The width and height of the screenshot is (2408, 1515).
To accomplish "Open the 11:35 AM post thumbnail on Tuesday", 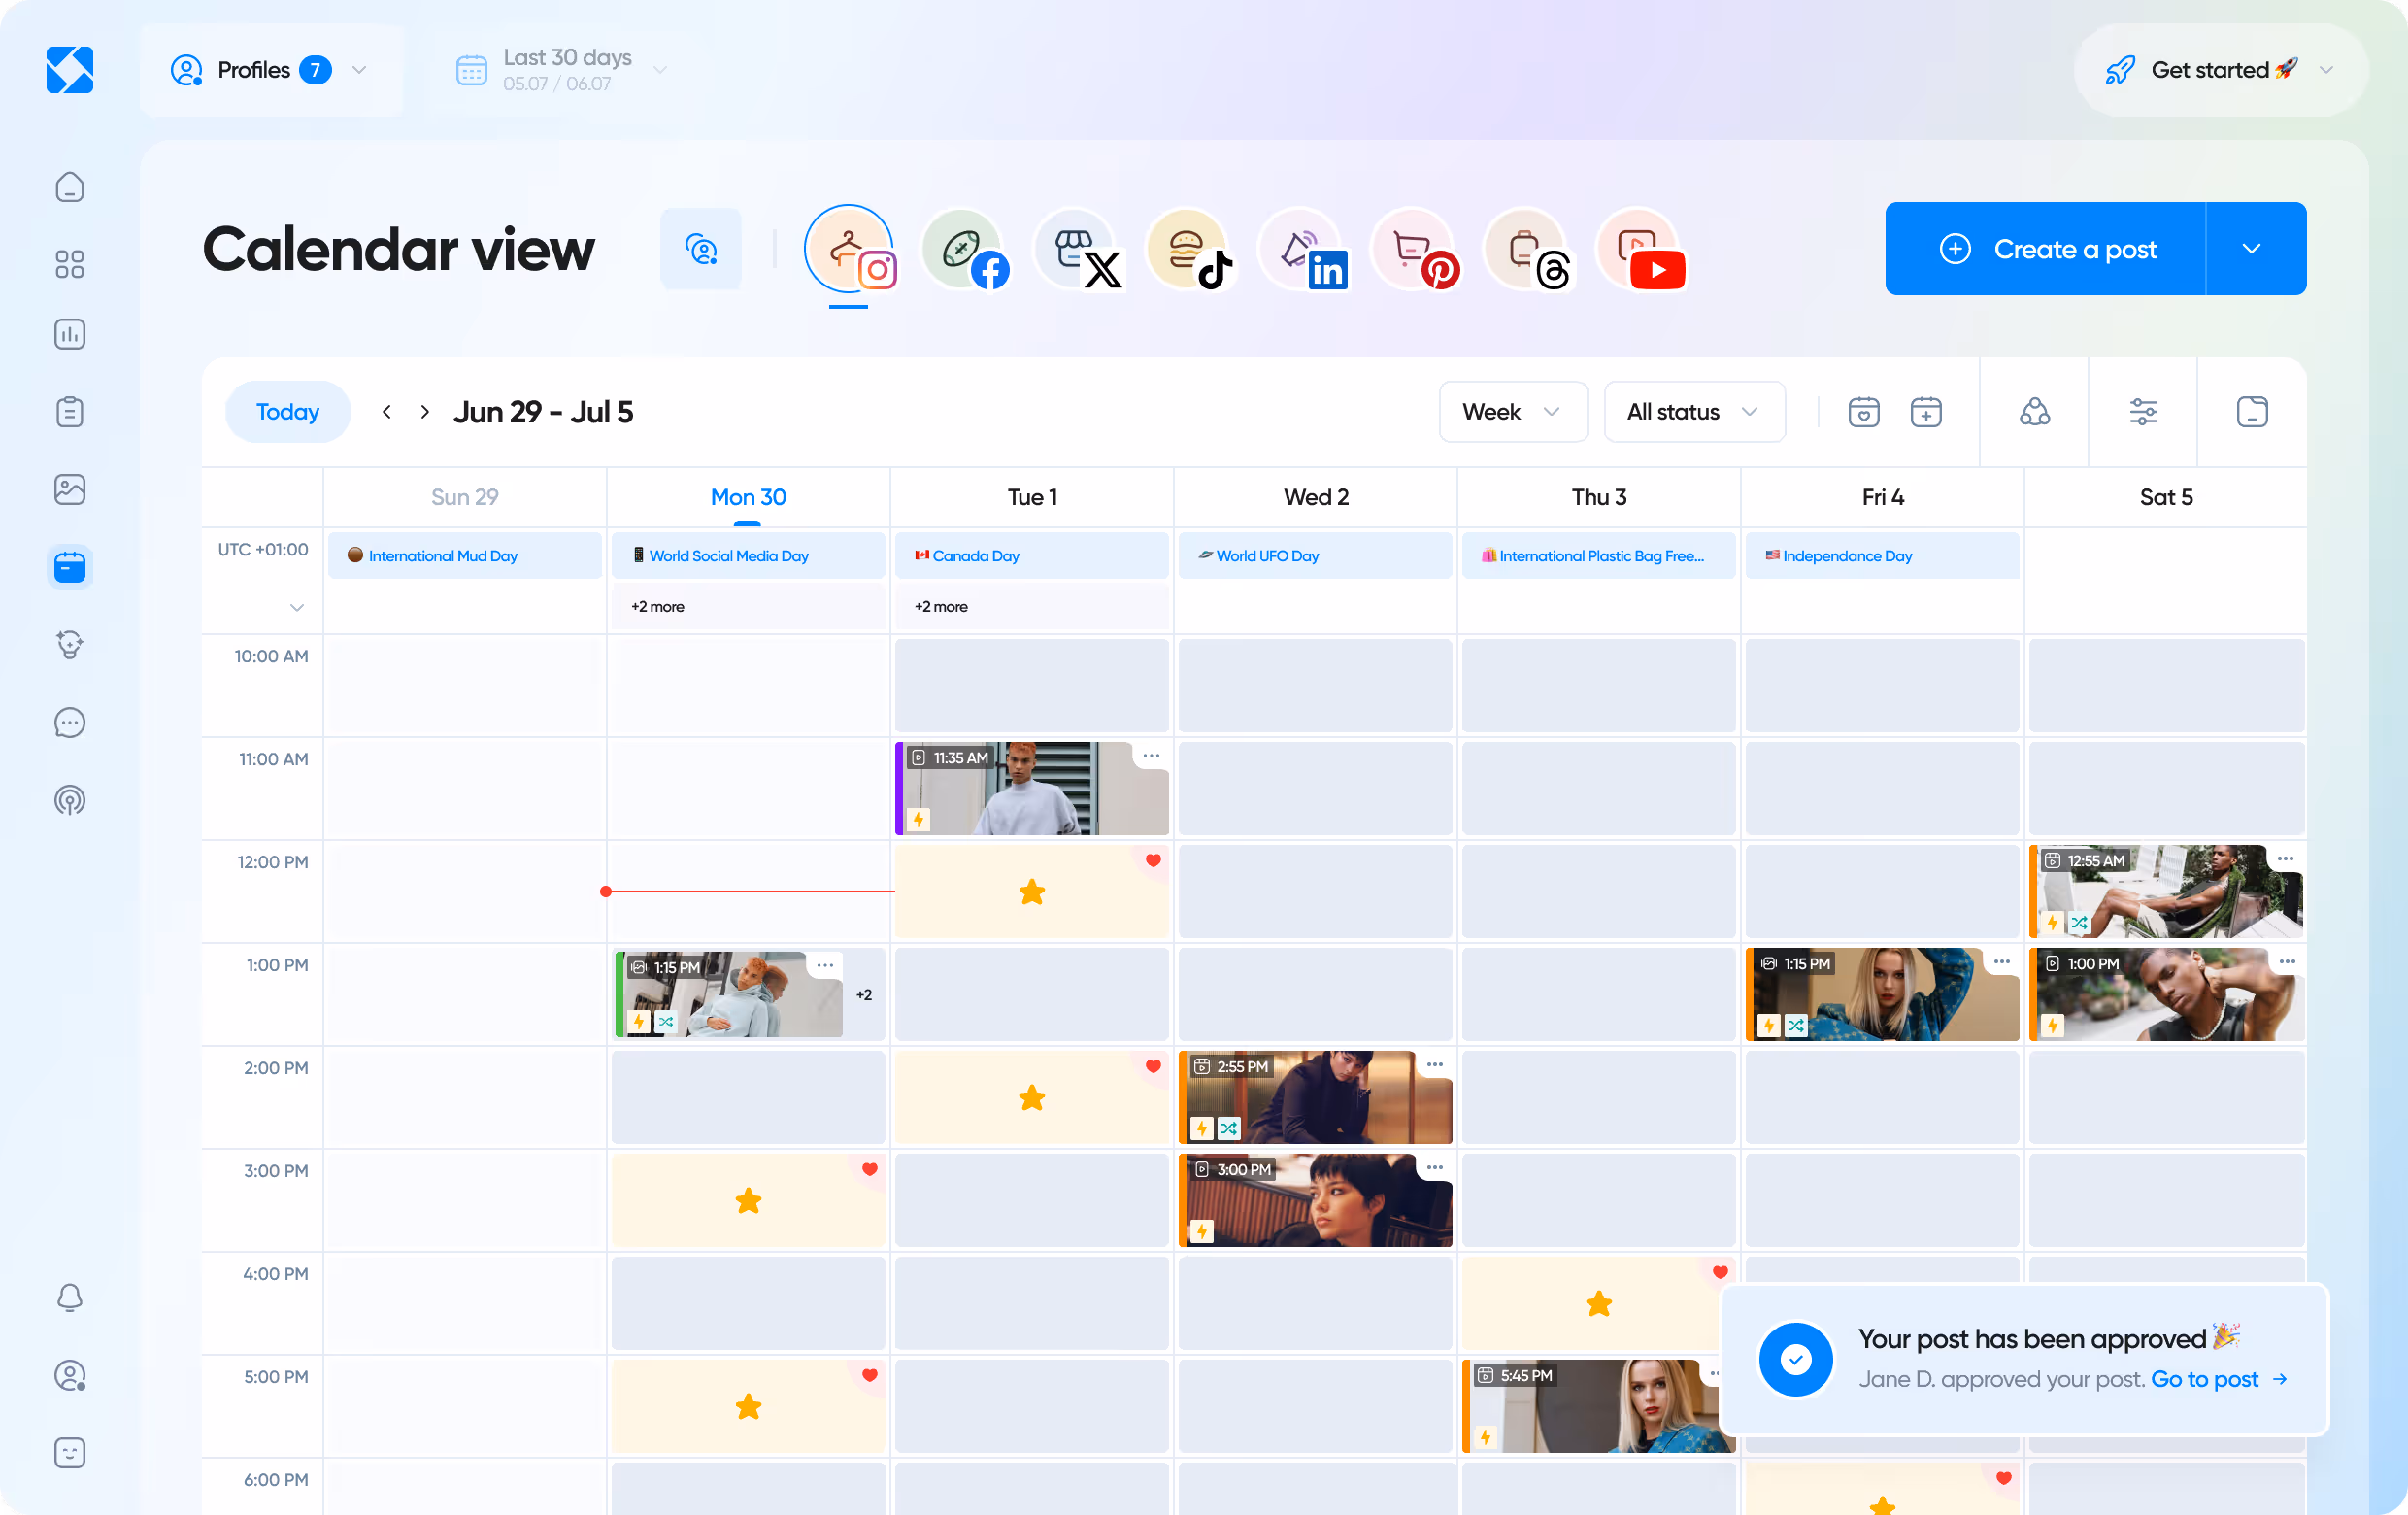I will point(1031,789).
